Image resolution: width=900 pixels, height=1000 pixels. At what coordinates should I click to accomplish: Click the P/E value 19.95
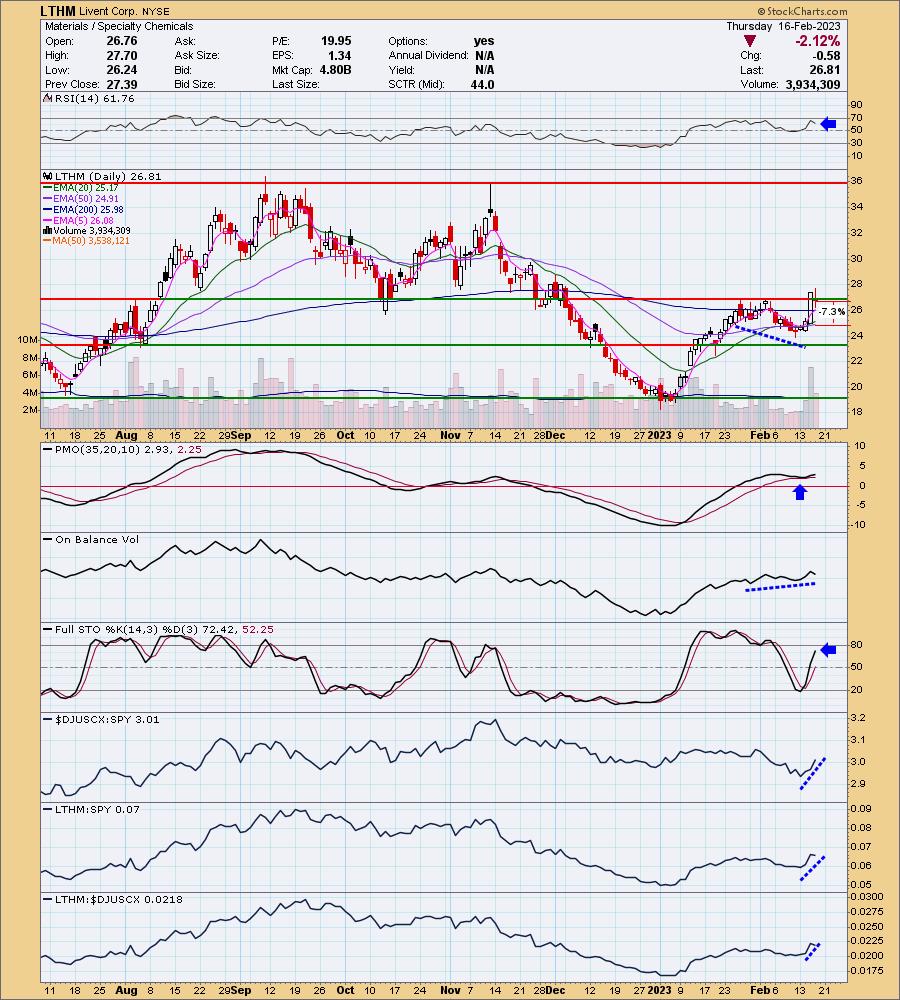[x=336, y=41]
